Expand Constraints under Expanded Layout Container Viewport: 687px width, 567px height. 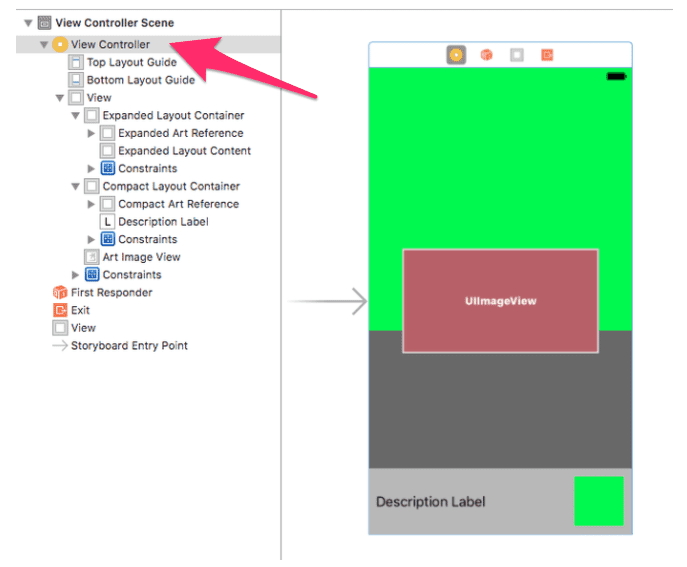[x=92, y=169]
